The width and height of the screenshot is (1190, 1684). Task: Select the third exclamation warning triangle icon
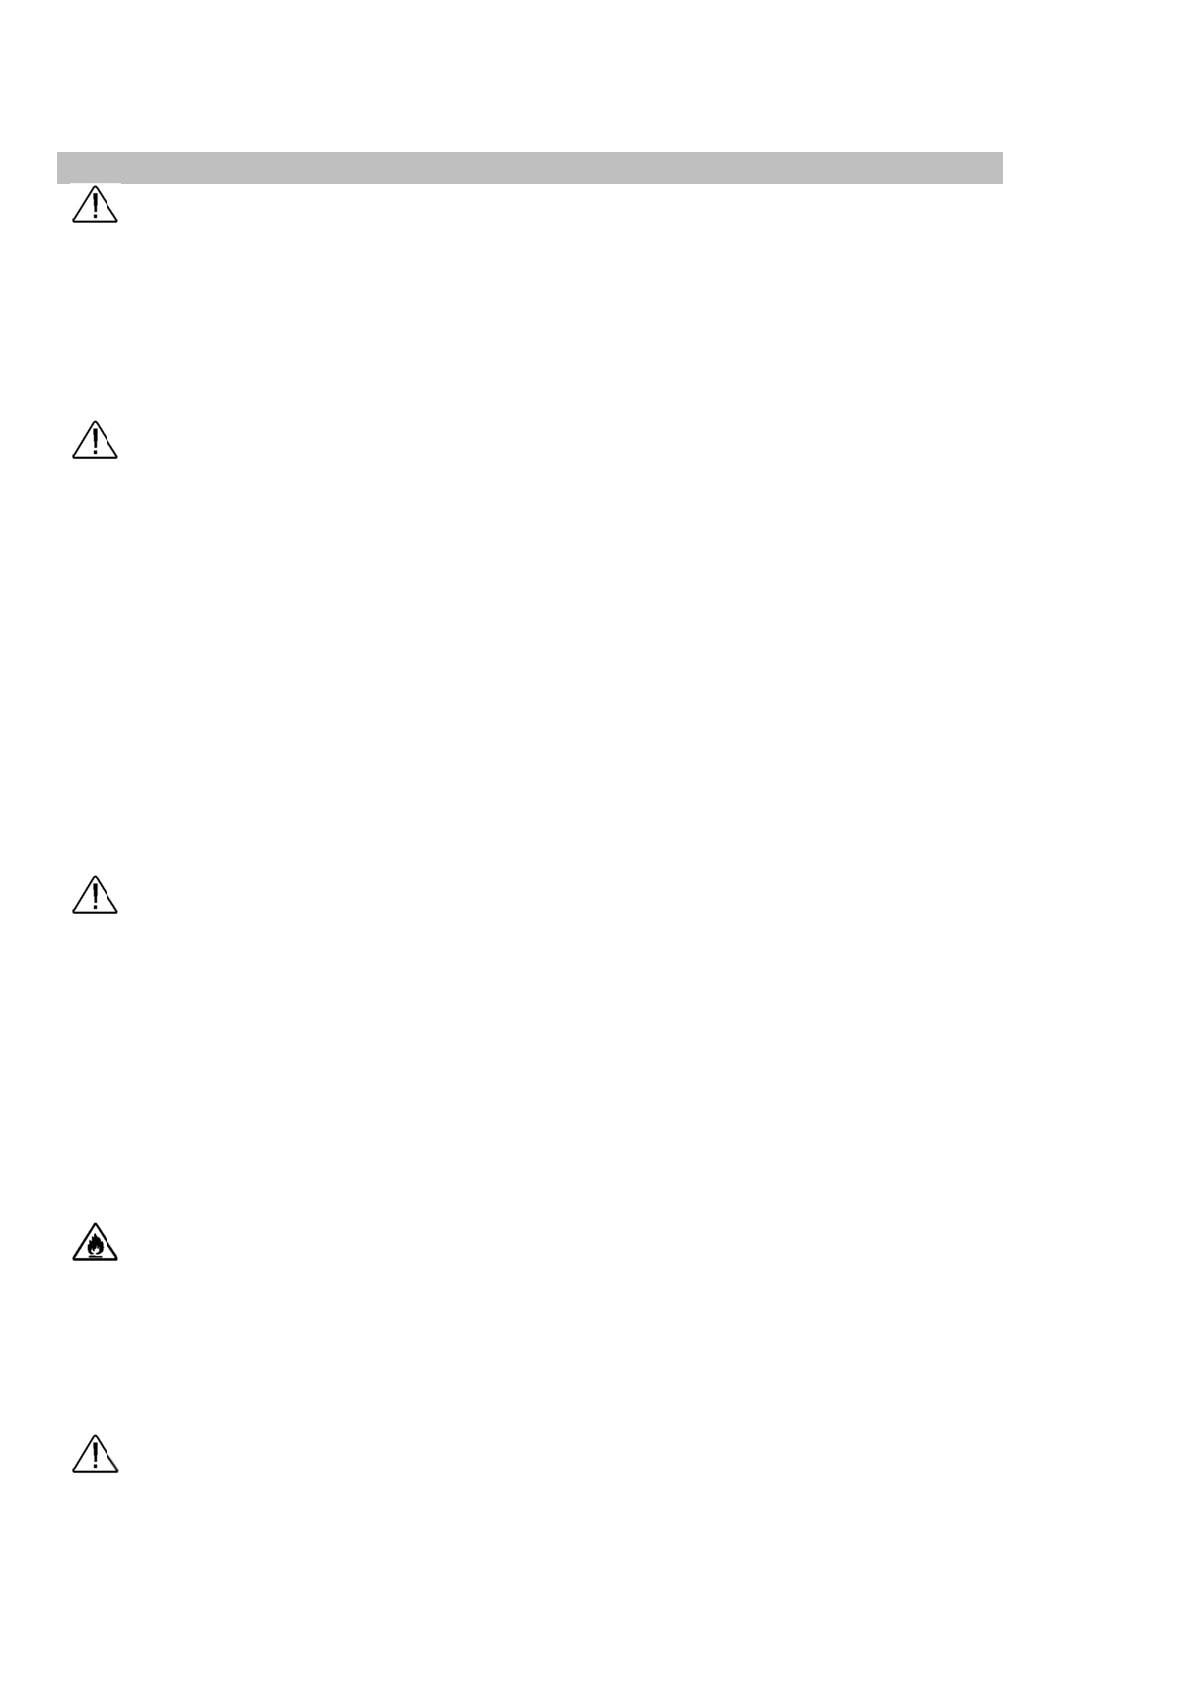pyautogui.click(x=95, y=895)
